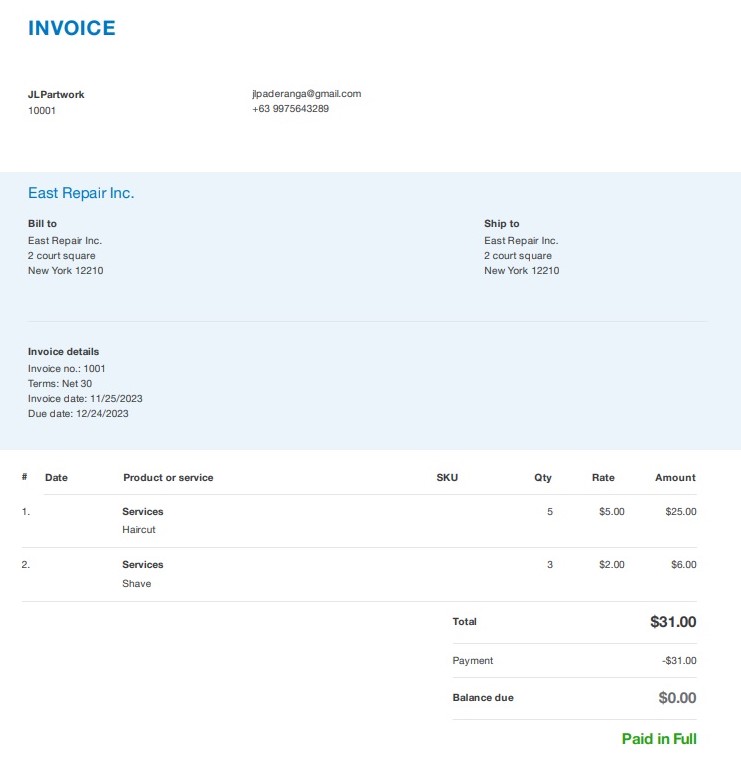
Task: Click the jlpaderanga@gmail.com email address
Action: click(306, 94)
